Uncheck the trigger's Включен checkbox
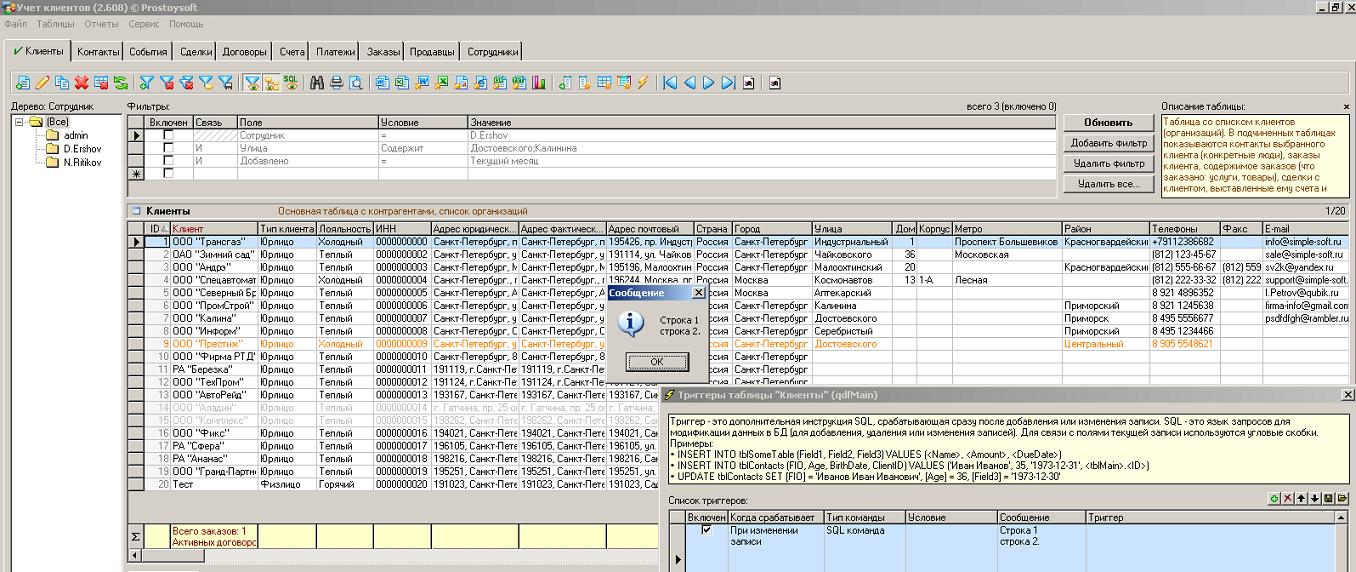Screen dimensions: 1356x572 click(x=707, y=531)
